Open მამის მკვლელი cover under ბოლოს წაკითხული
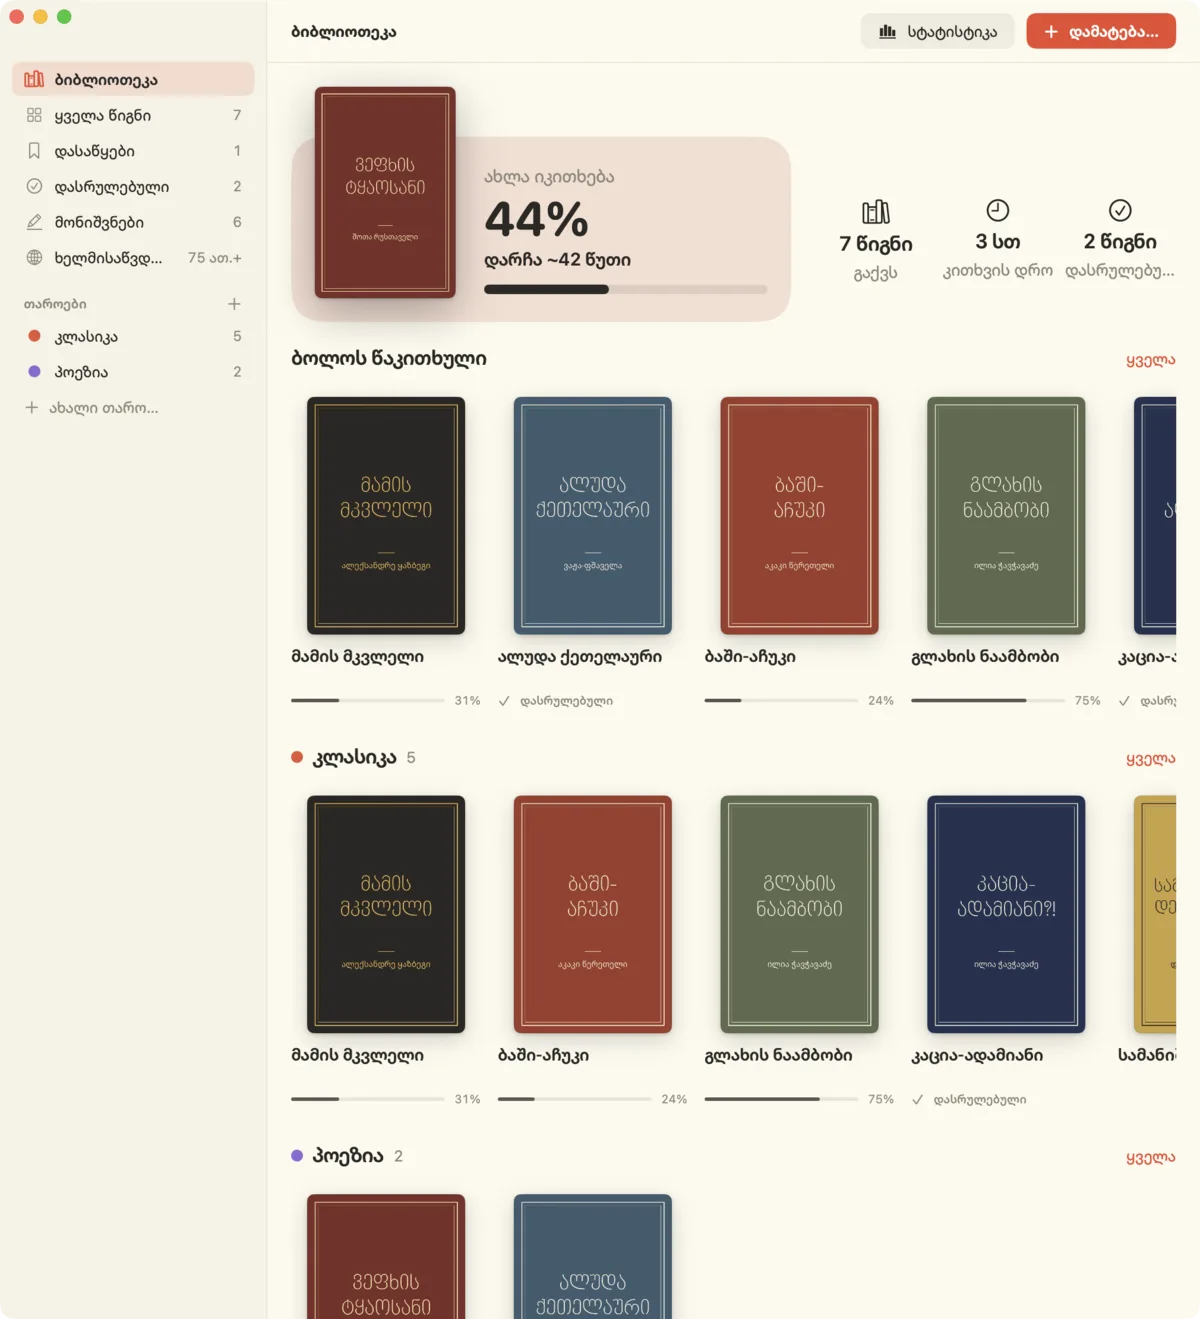The height and width of the screenshot is (1319, 1200). click(386, 516)
